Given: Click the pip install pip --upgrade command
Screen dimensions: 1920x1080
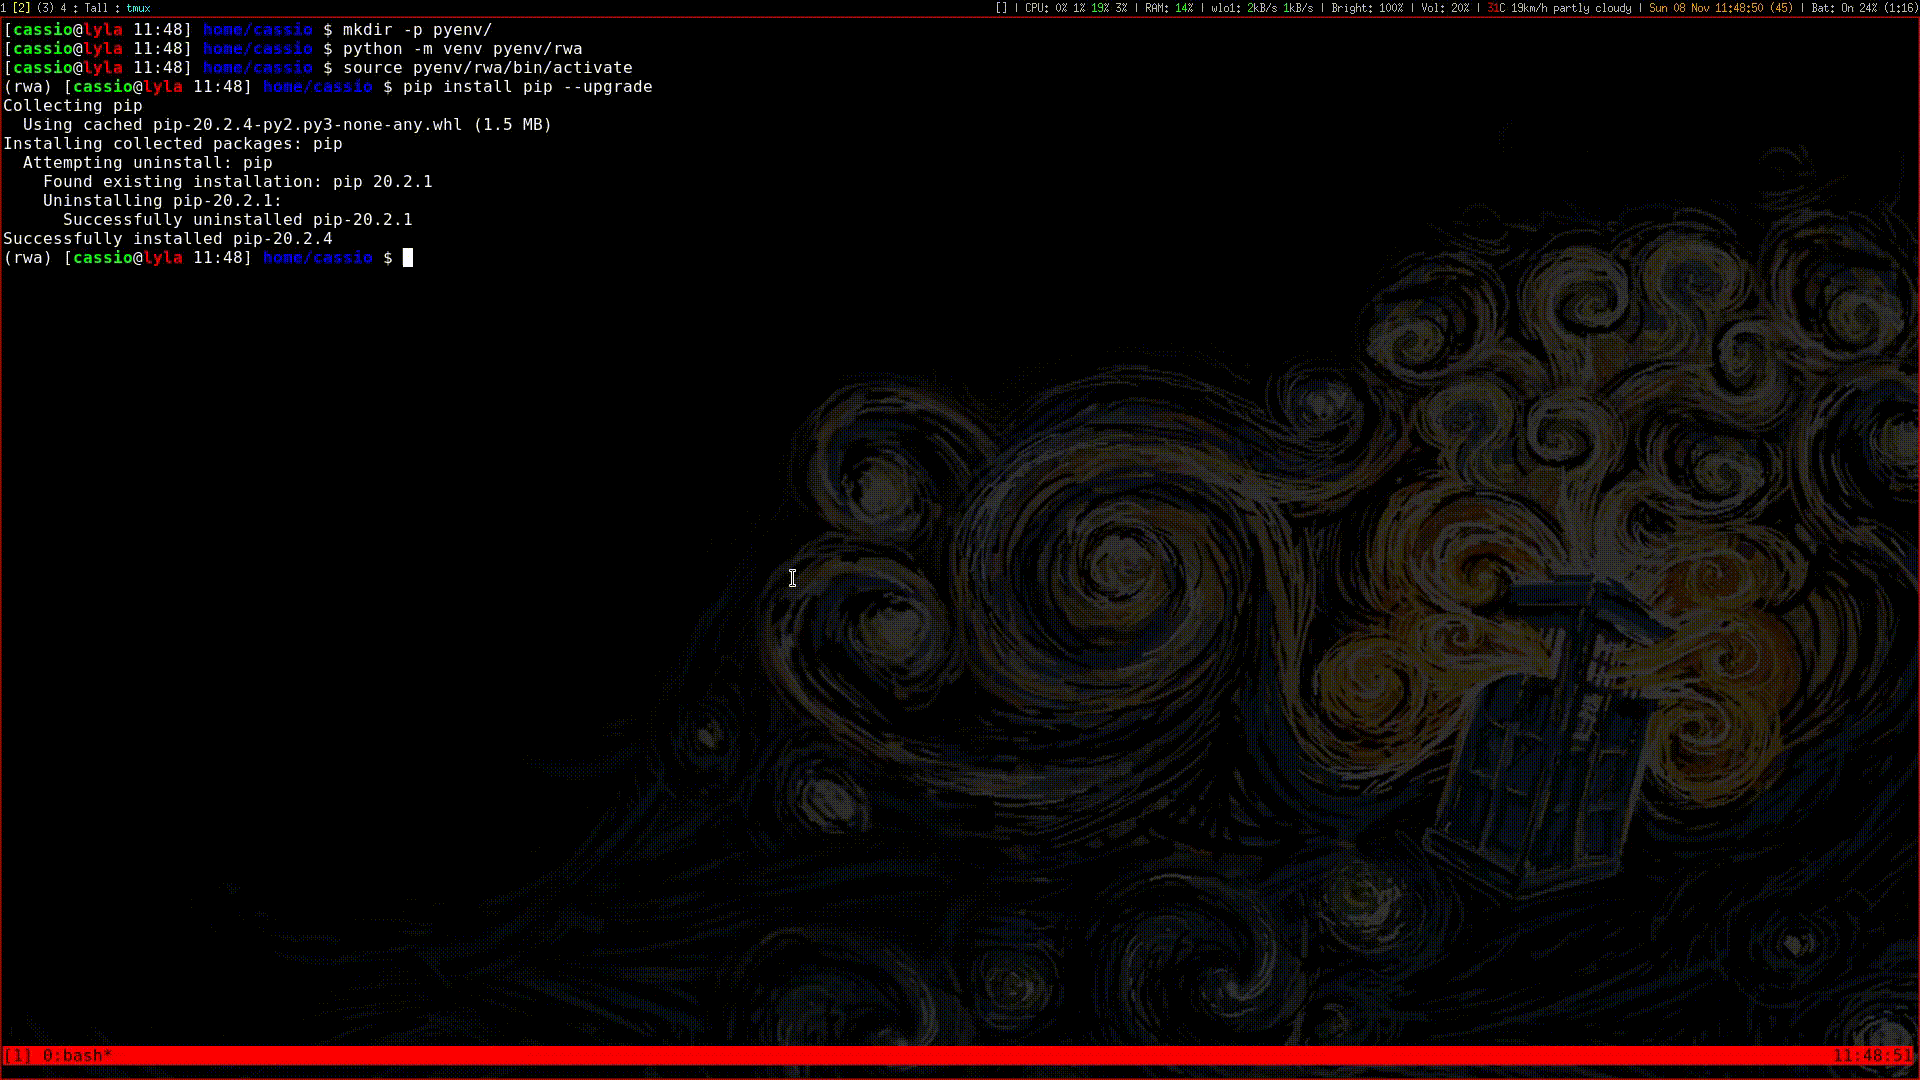Looking at the screenshot, I should click(527, 87).
